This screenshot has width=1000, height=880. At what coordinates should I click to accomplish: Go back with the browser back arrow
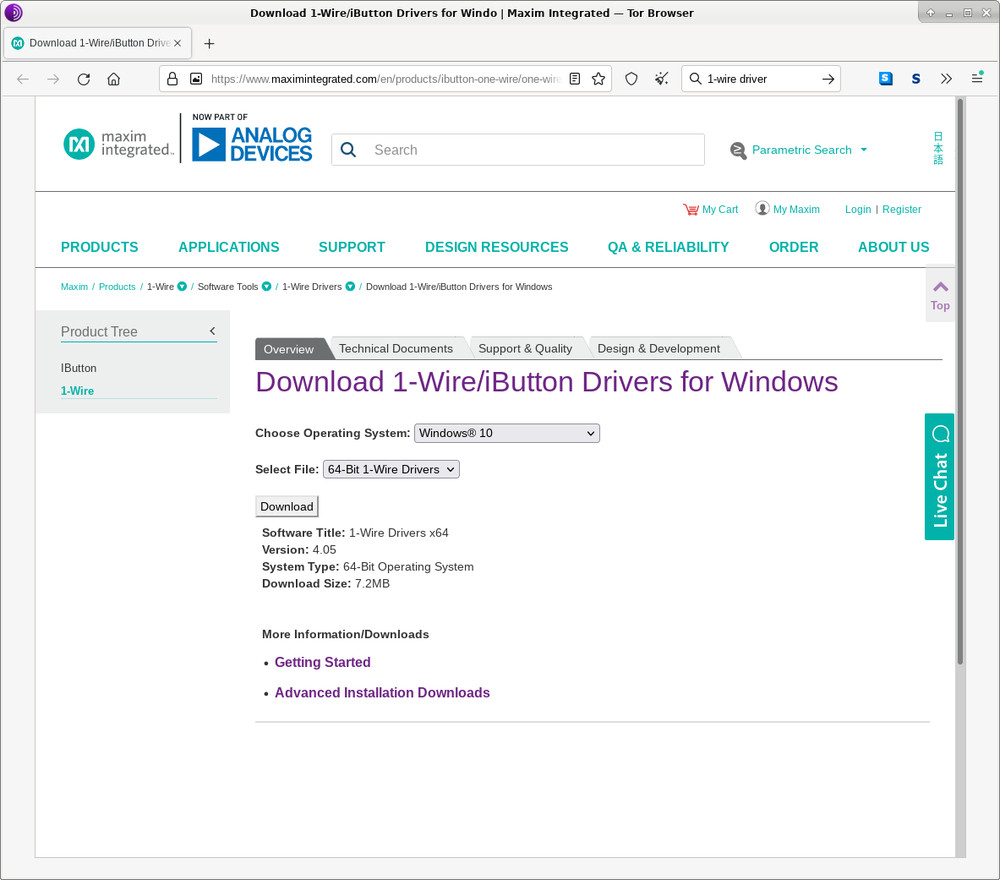pos(23,79)
